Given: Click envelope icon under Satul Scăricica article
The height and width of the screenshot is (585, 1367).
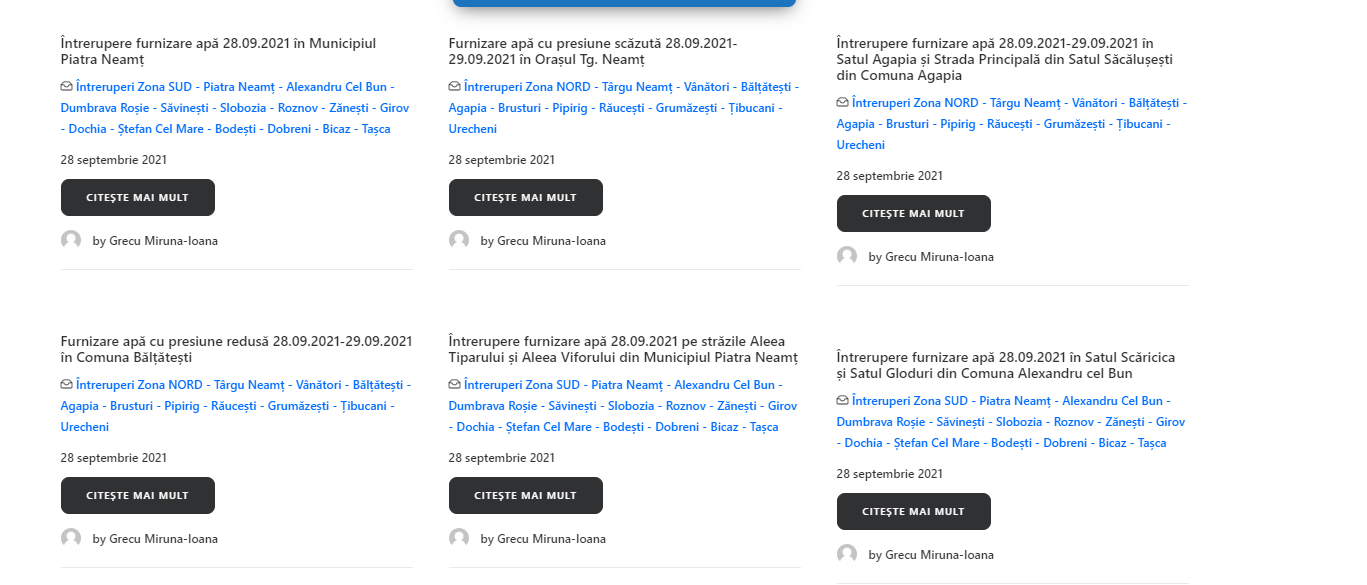Looking at the screenshot, I should pos(843,401).
